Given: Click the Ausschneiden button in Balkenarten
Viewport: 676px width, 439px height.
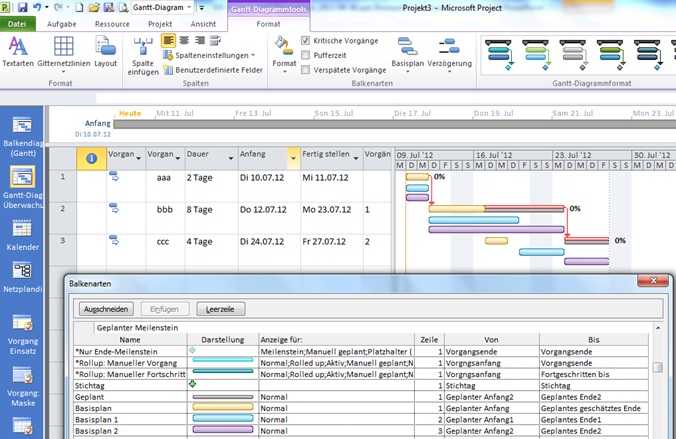Looking at the screenshot, I should tap(106, 309).
